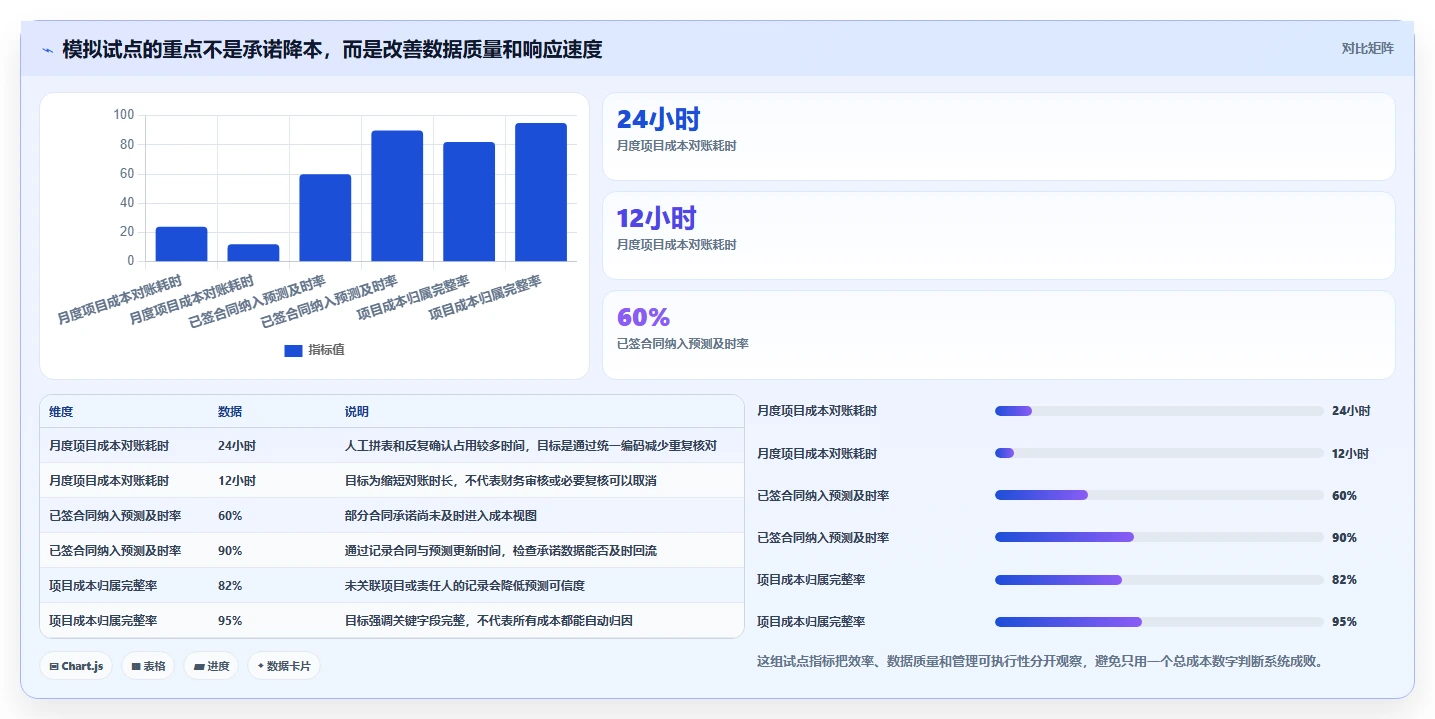Viewport: 1435px width, 719px height.
Task: Click the progress bar valued 95%
Action: point(1159,622)
